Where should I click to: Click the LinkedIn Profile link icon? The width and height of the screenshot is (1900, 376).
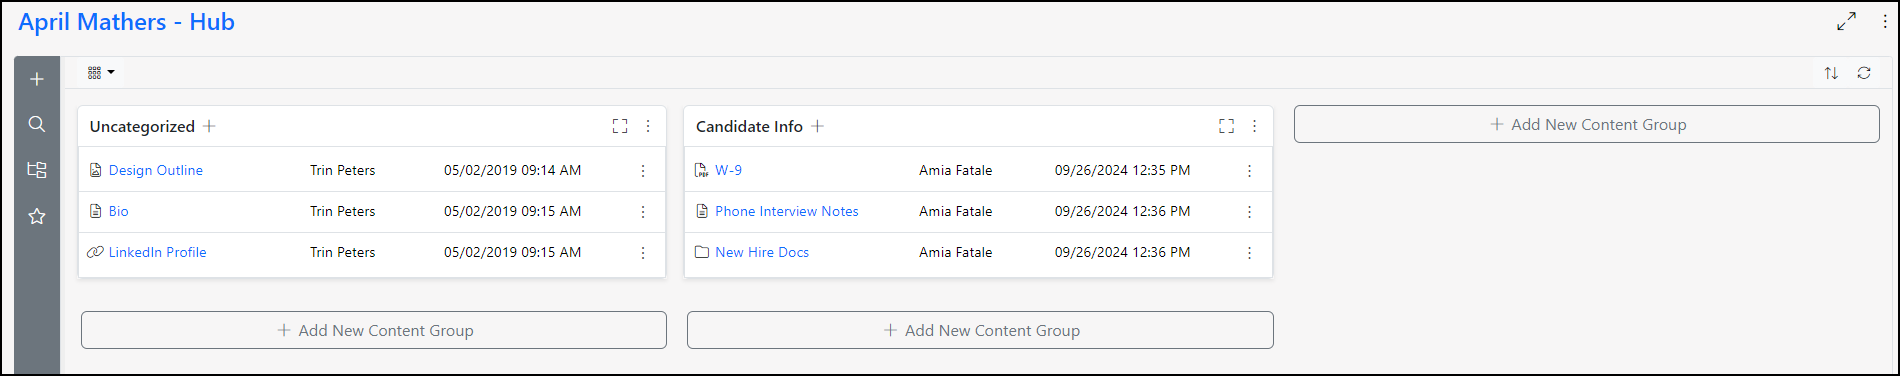coord(95,252)
